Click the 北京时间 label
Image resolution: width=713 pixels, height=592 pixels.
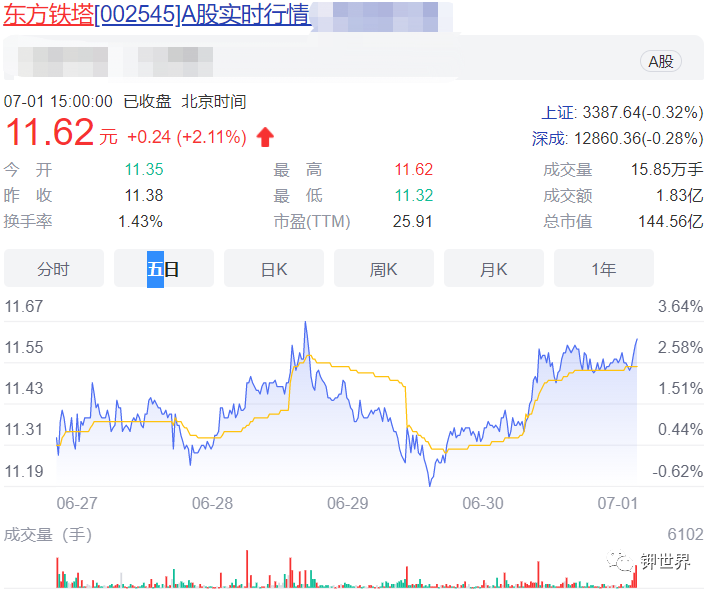[x=214, y=101]
